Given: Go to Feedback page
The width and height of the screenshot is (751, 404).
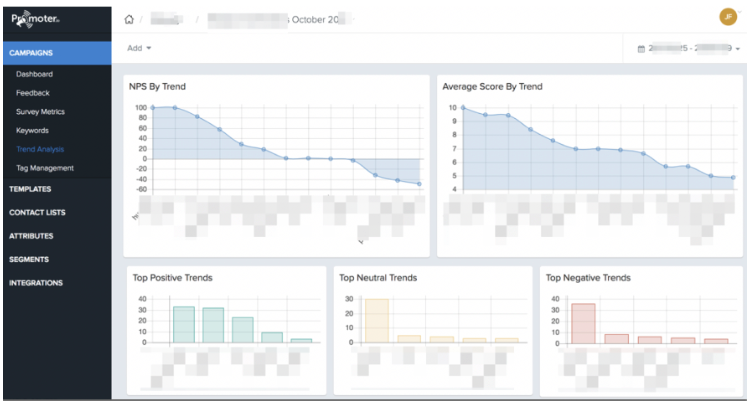Looking at the screenshot, I should tap(33, 93).
